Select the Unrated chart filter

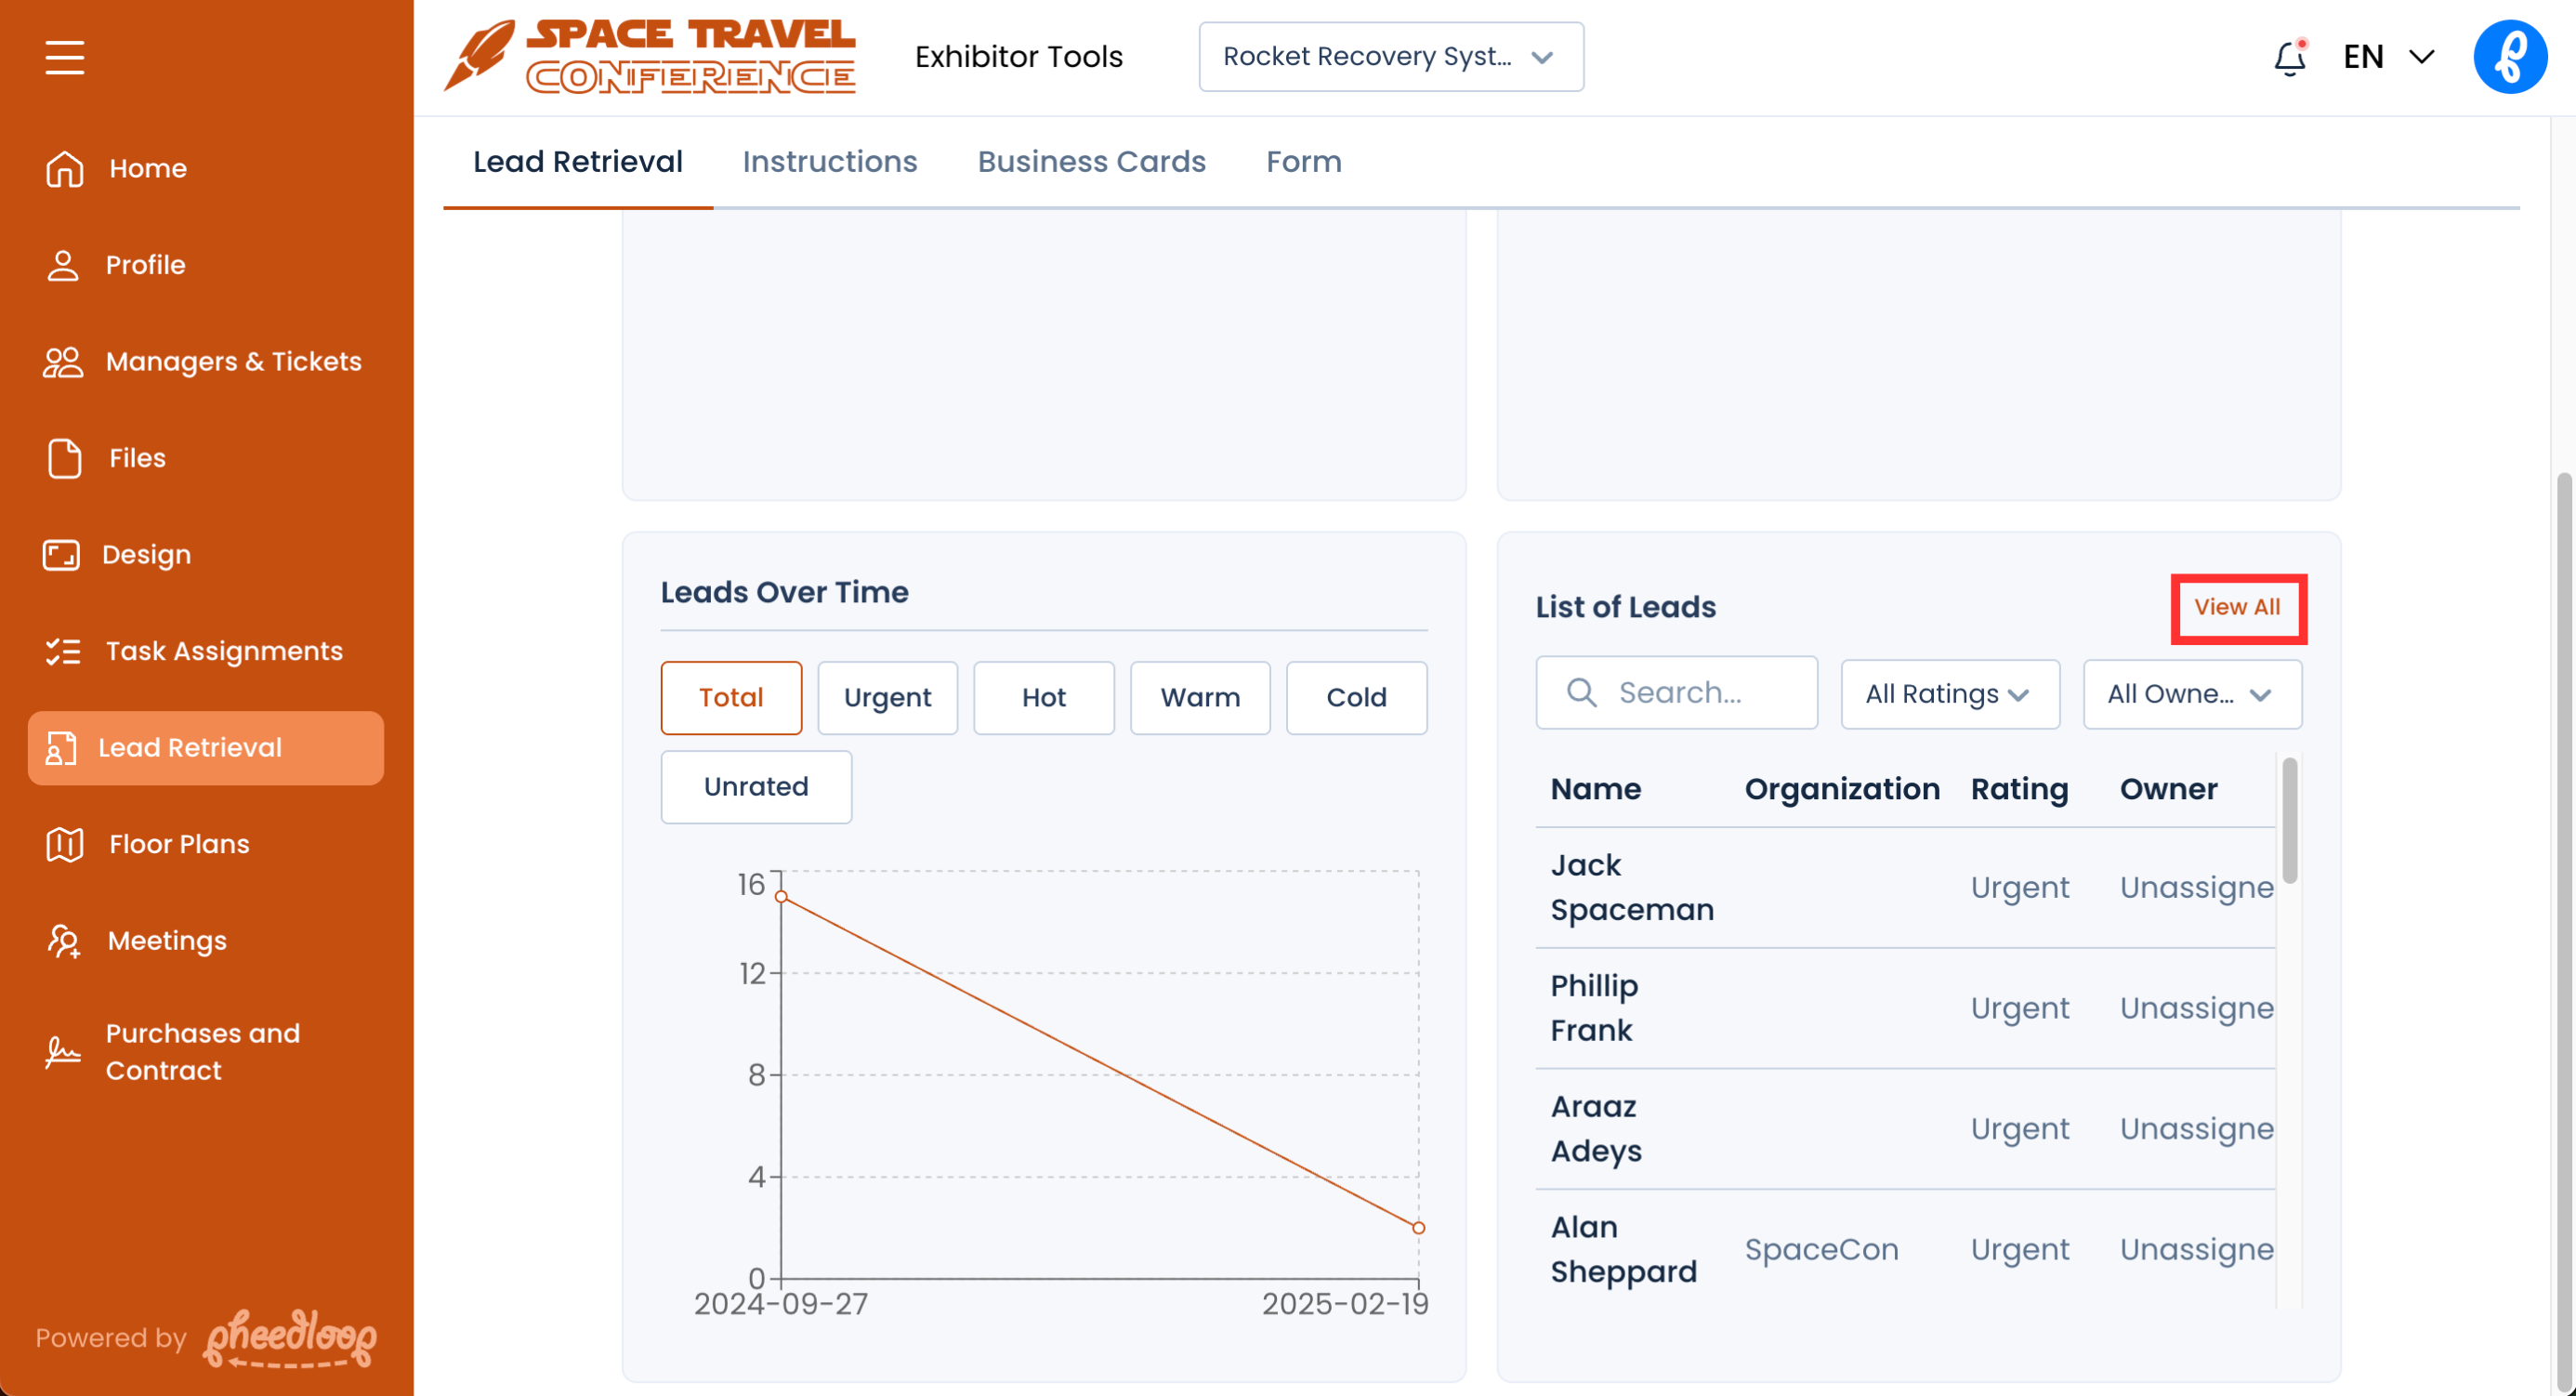(x=755, y=787)
